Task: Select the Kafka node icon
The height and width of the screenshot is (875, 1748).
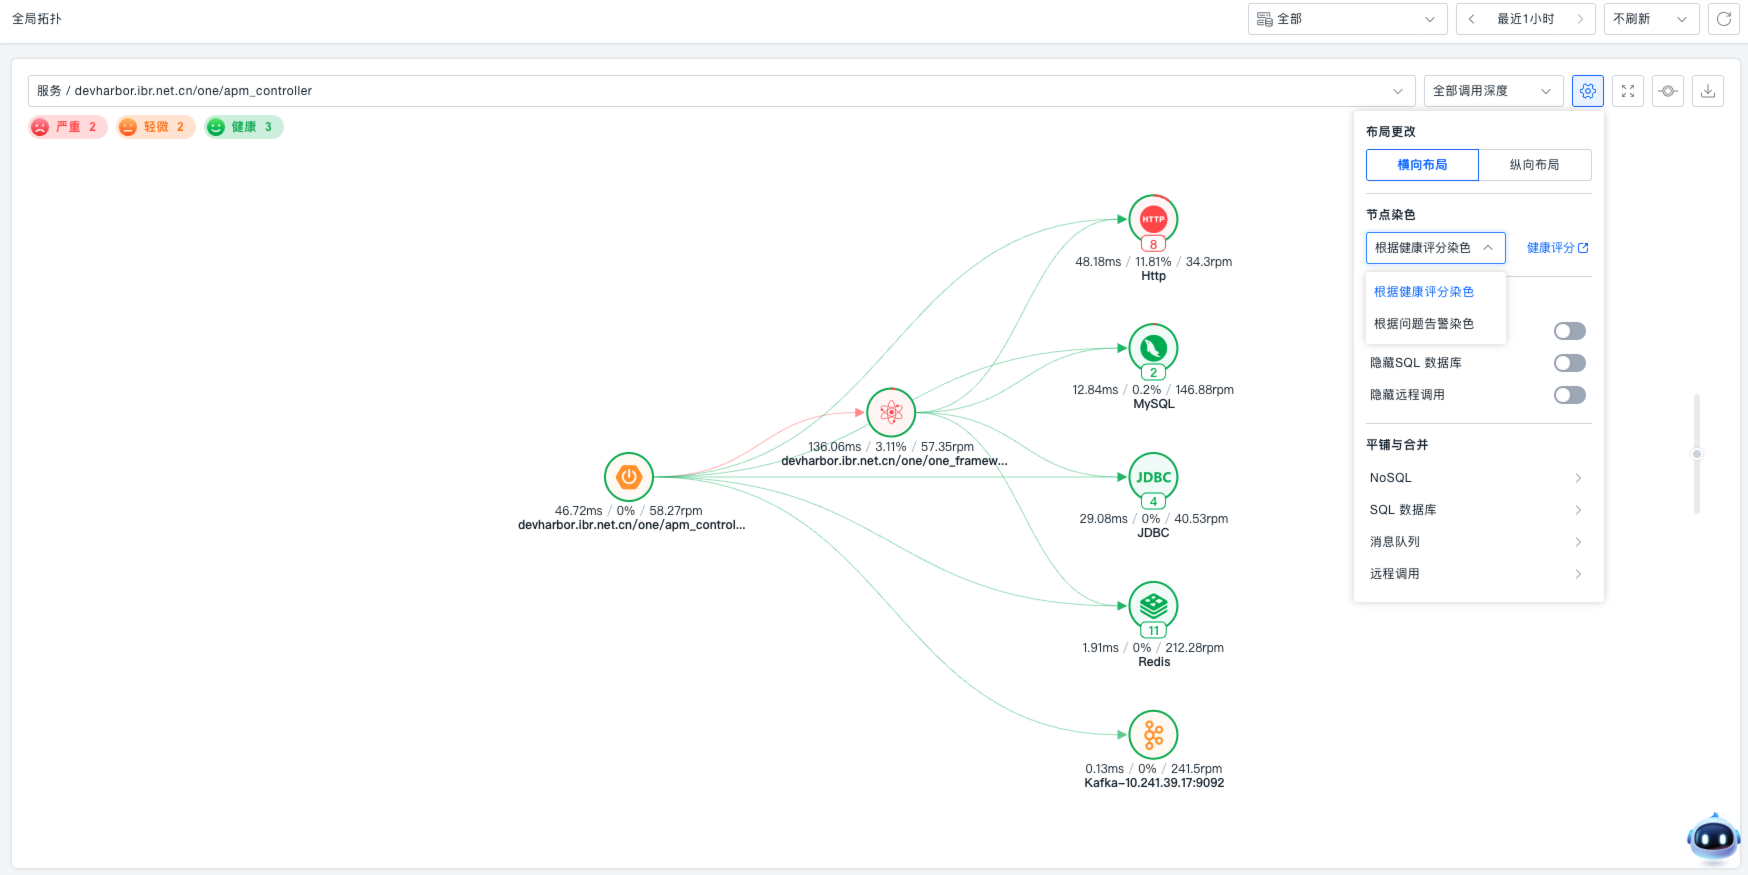Action: click(1153, 735)
